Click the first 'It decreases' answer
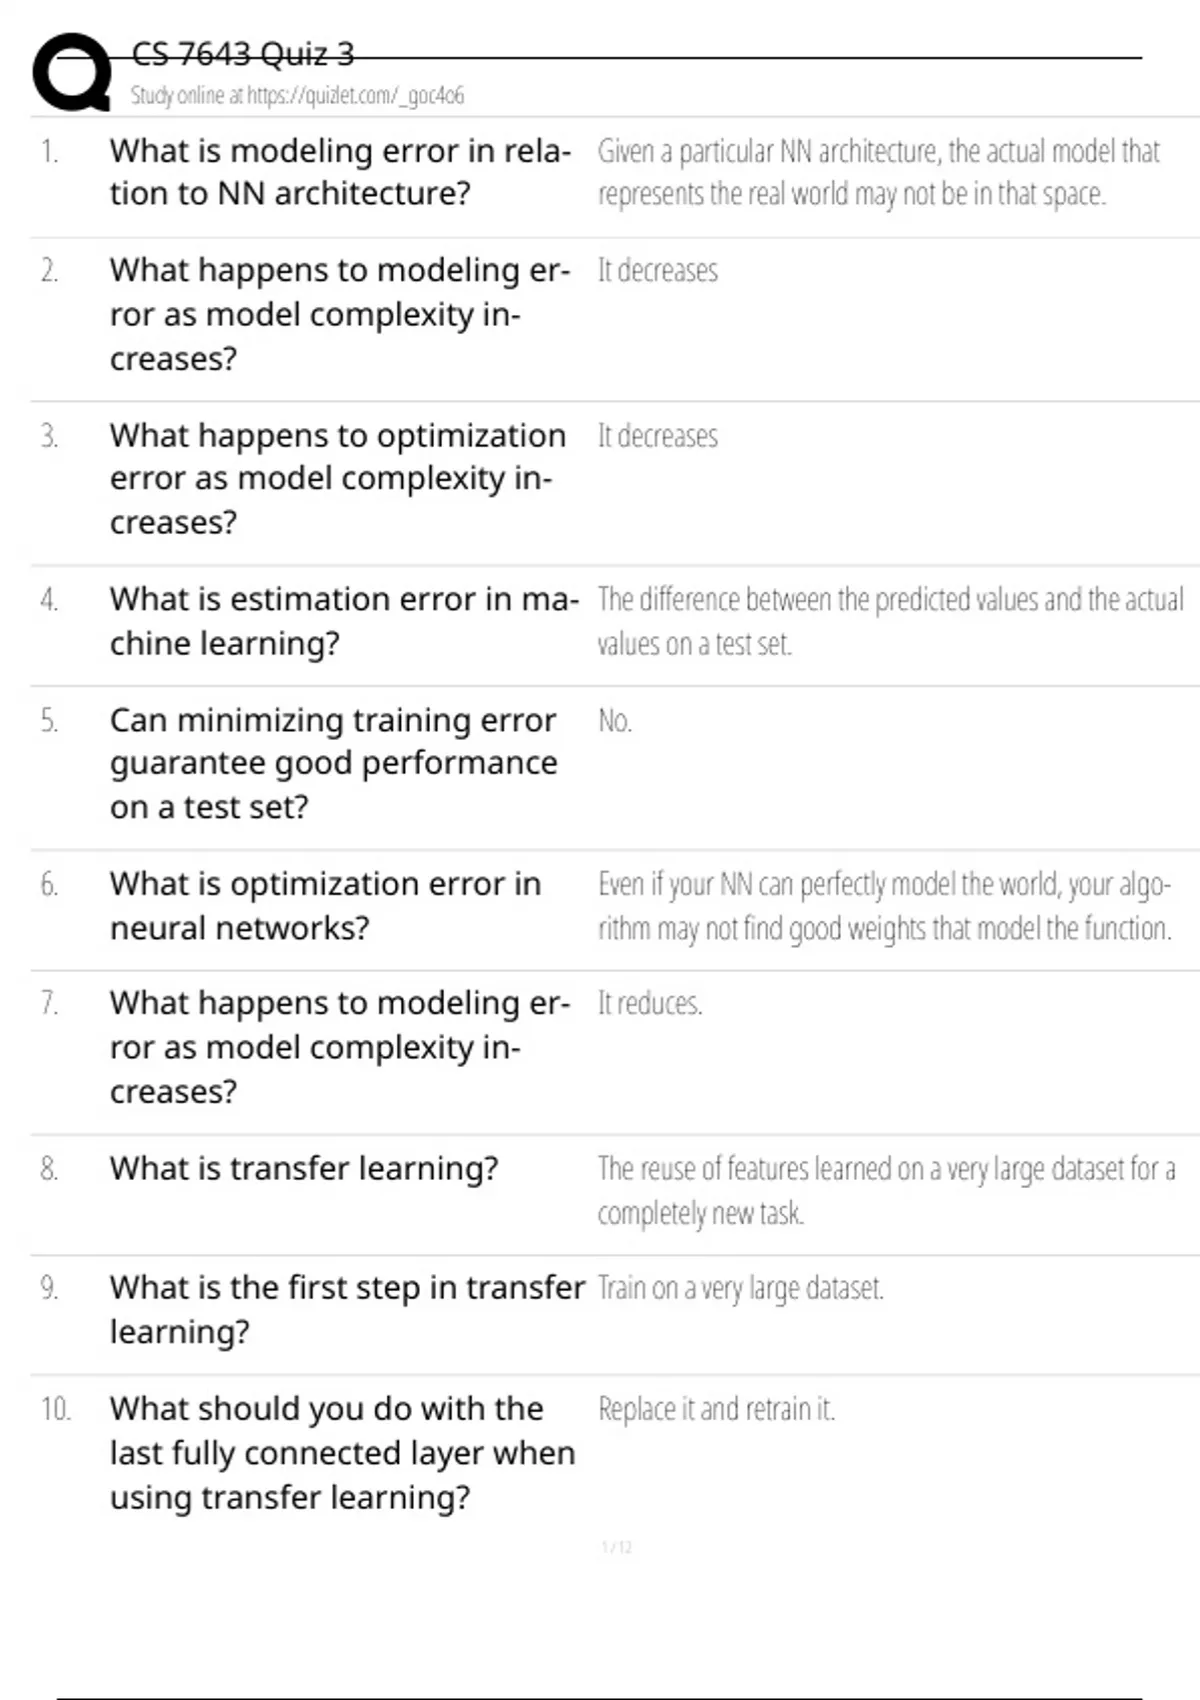The image size is (1200, 1700). coord(657,271)
